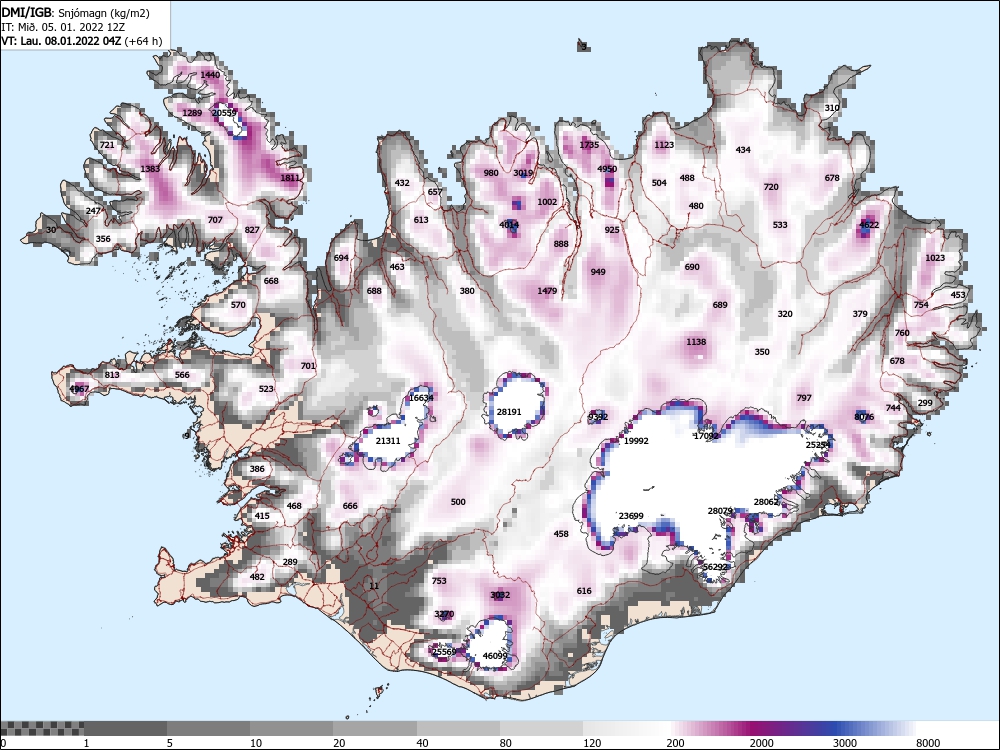
Task: Click the value label 25569
Action: tap(444, 652)
